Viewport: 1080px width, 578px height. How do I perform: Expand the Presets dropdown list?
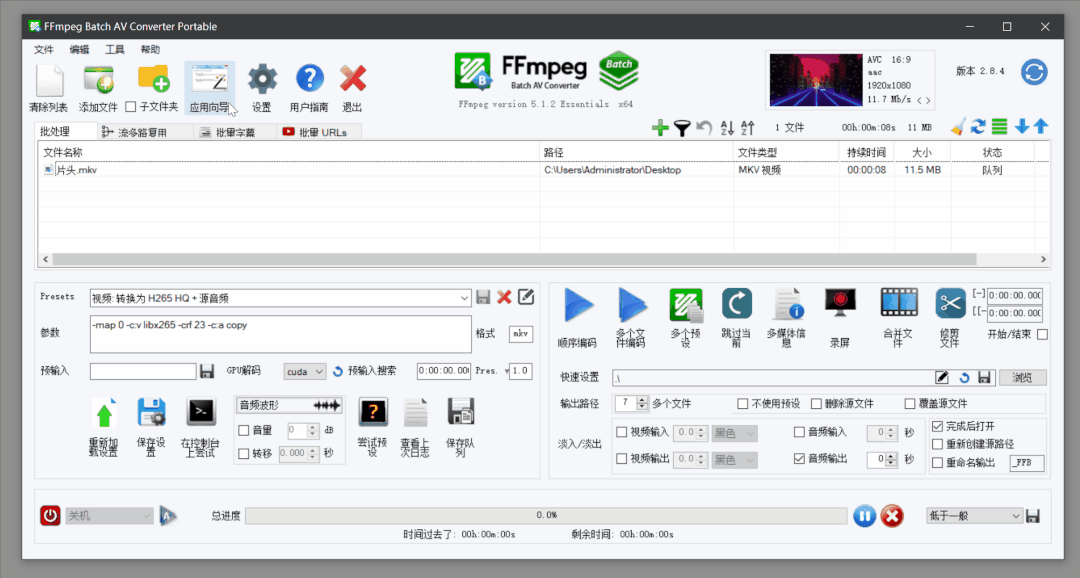tap(464, 298)
